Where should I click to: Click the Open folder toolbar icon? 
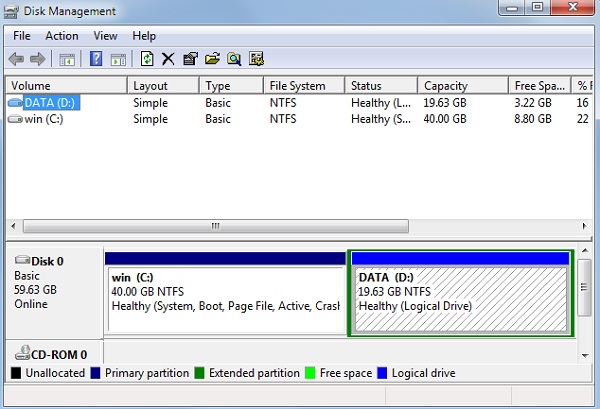coord(212,59)
